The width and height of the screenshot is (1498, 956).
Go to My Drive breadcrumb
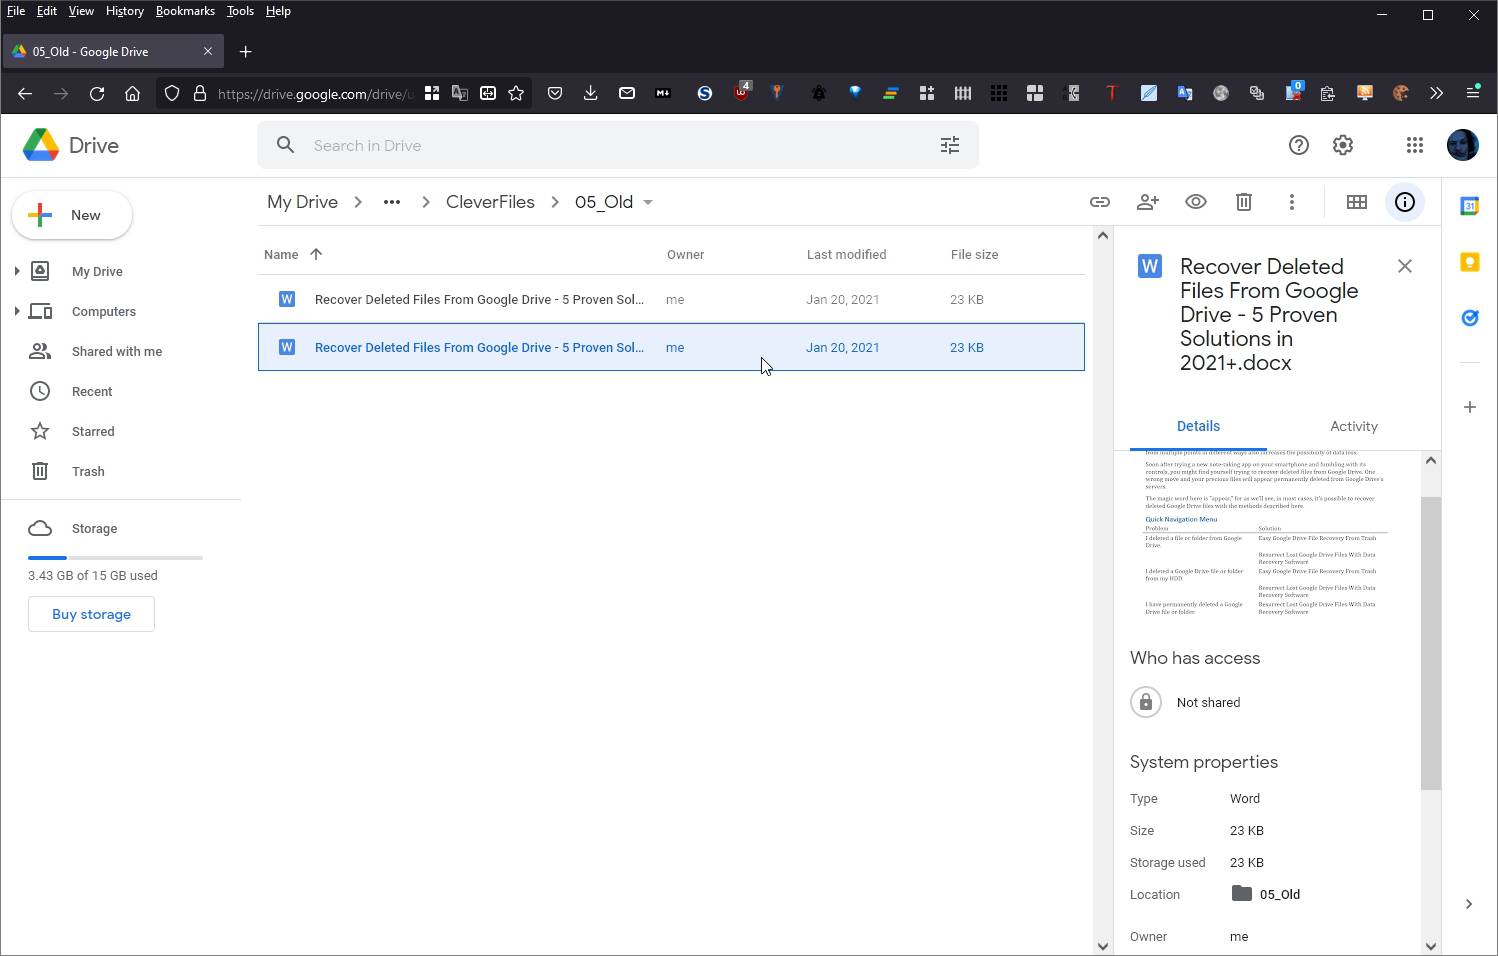[x=302, y=202]
